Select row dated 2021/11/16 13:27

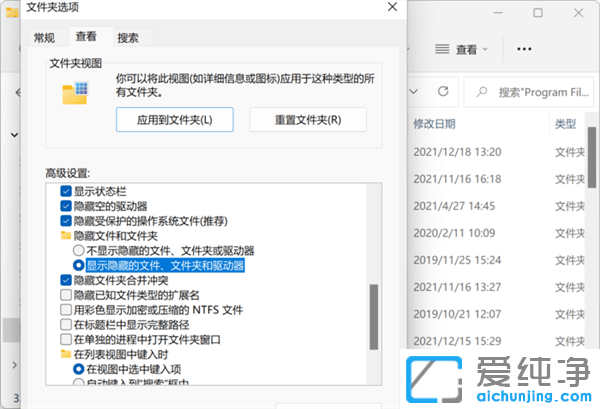click(497, 287)
